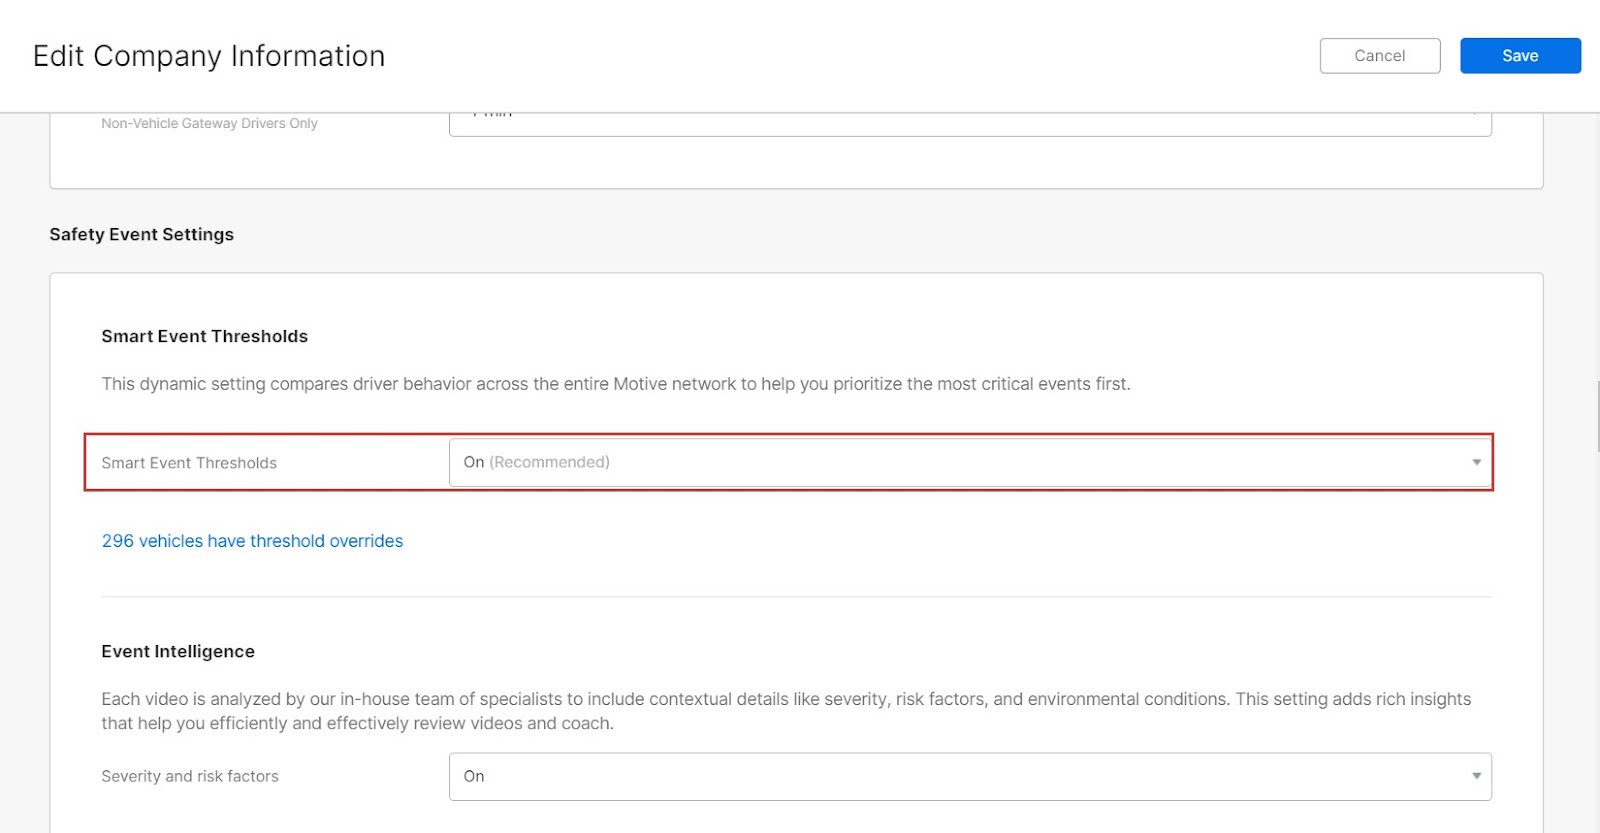Open 296 vehicles have threshold overrides link
The width and height of the screenshot is (1600, 833).
[252, 541]
